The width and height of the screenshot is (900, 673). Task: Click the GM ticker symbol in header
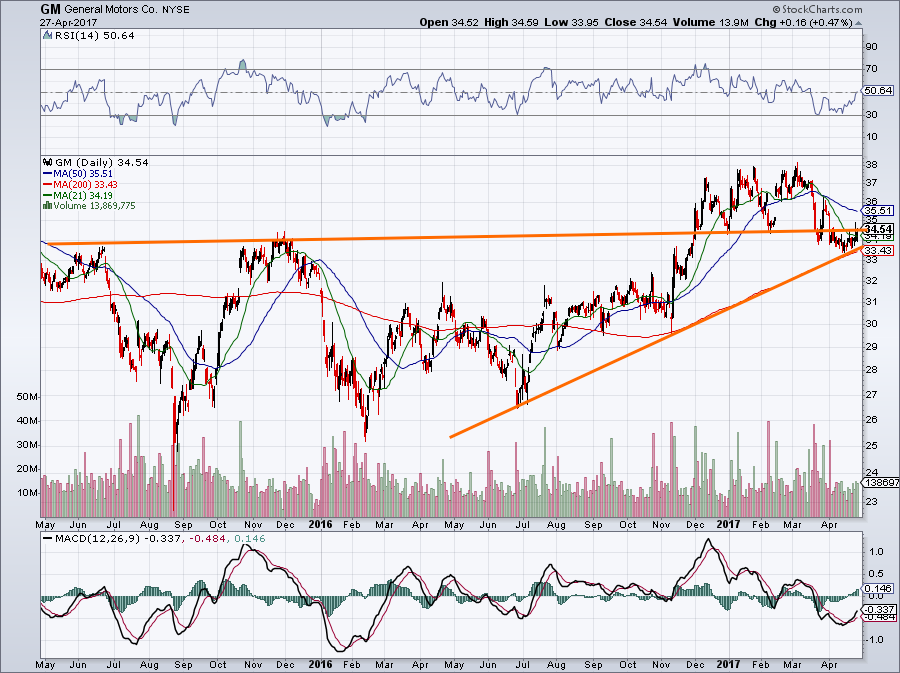(51, 9)
